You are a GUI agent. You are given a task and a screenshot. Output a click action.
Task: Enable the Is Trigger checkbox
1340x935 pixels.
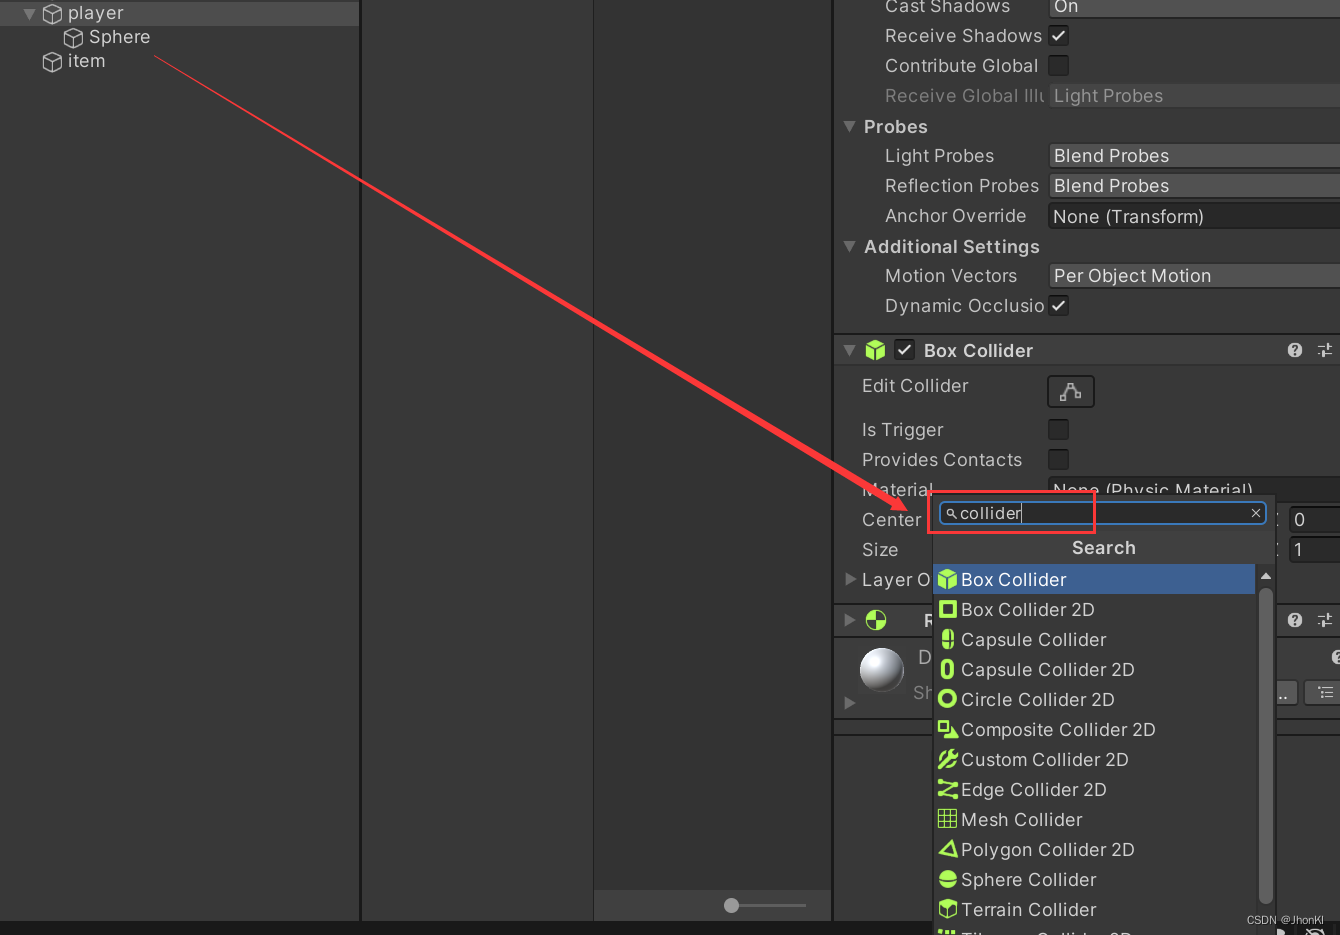1059,430
